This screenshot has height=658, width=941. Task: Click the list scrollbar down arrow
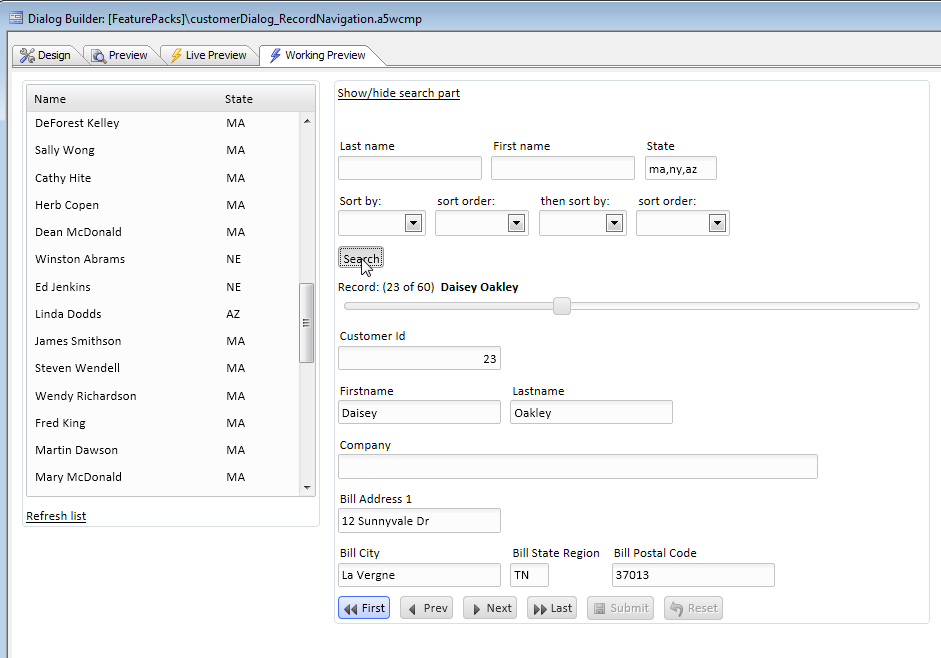tap(307, 487)
